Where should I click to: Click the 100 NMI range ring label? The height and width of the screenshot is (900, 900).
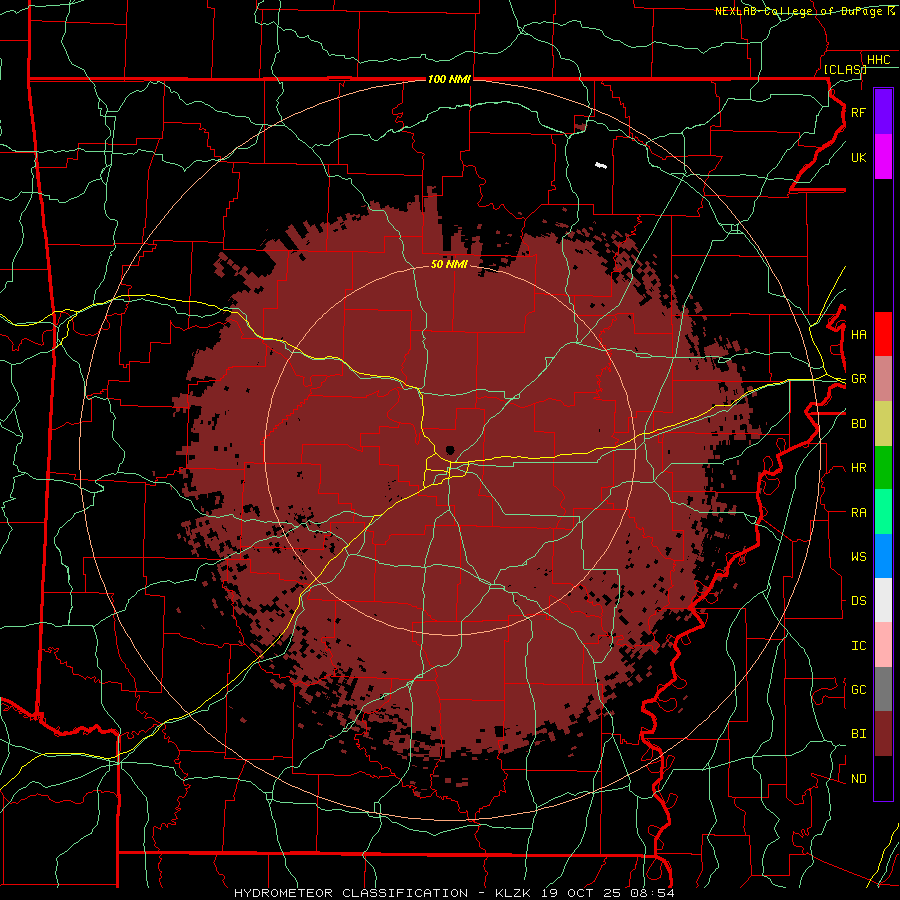click(449, 79)
